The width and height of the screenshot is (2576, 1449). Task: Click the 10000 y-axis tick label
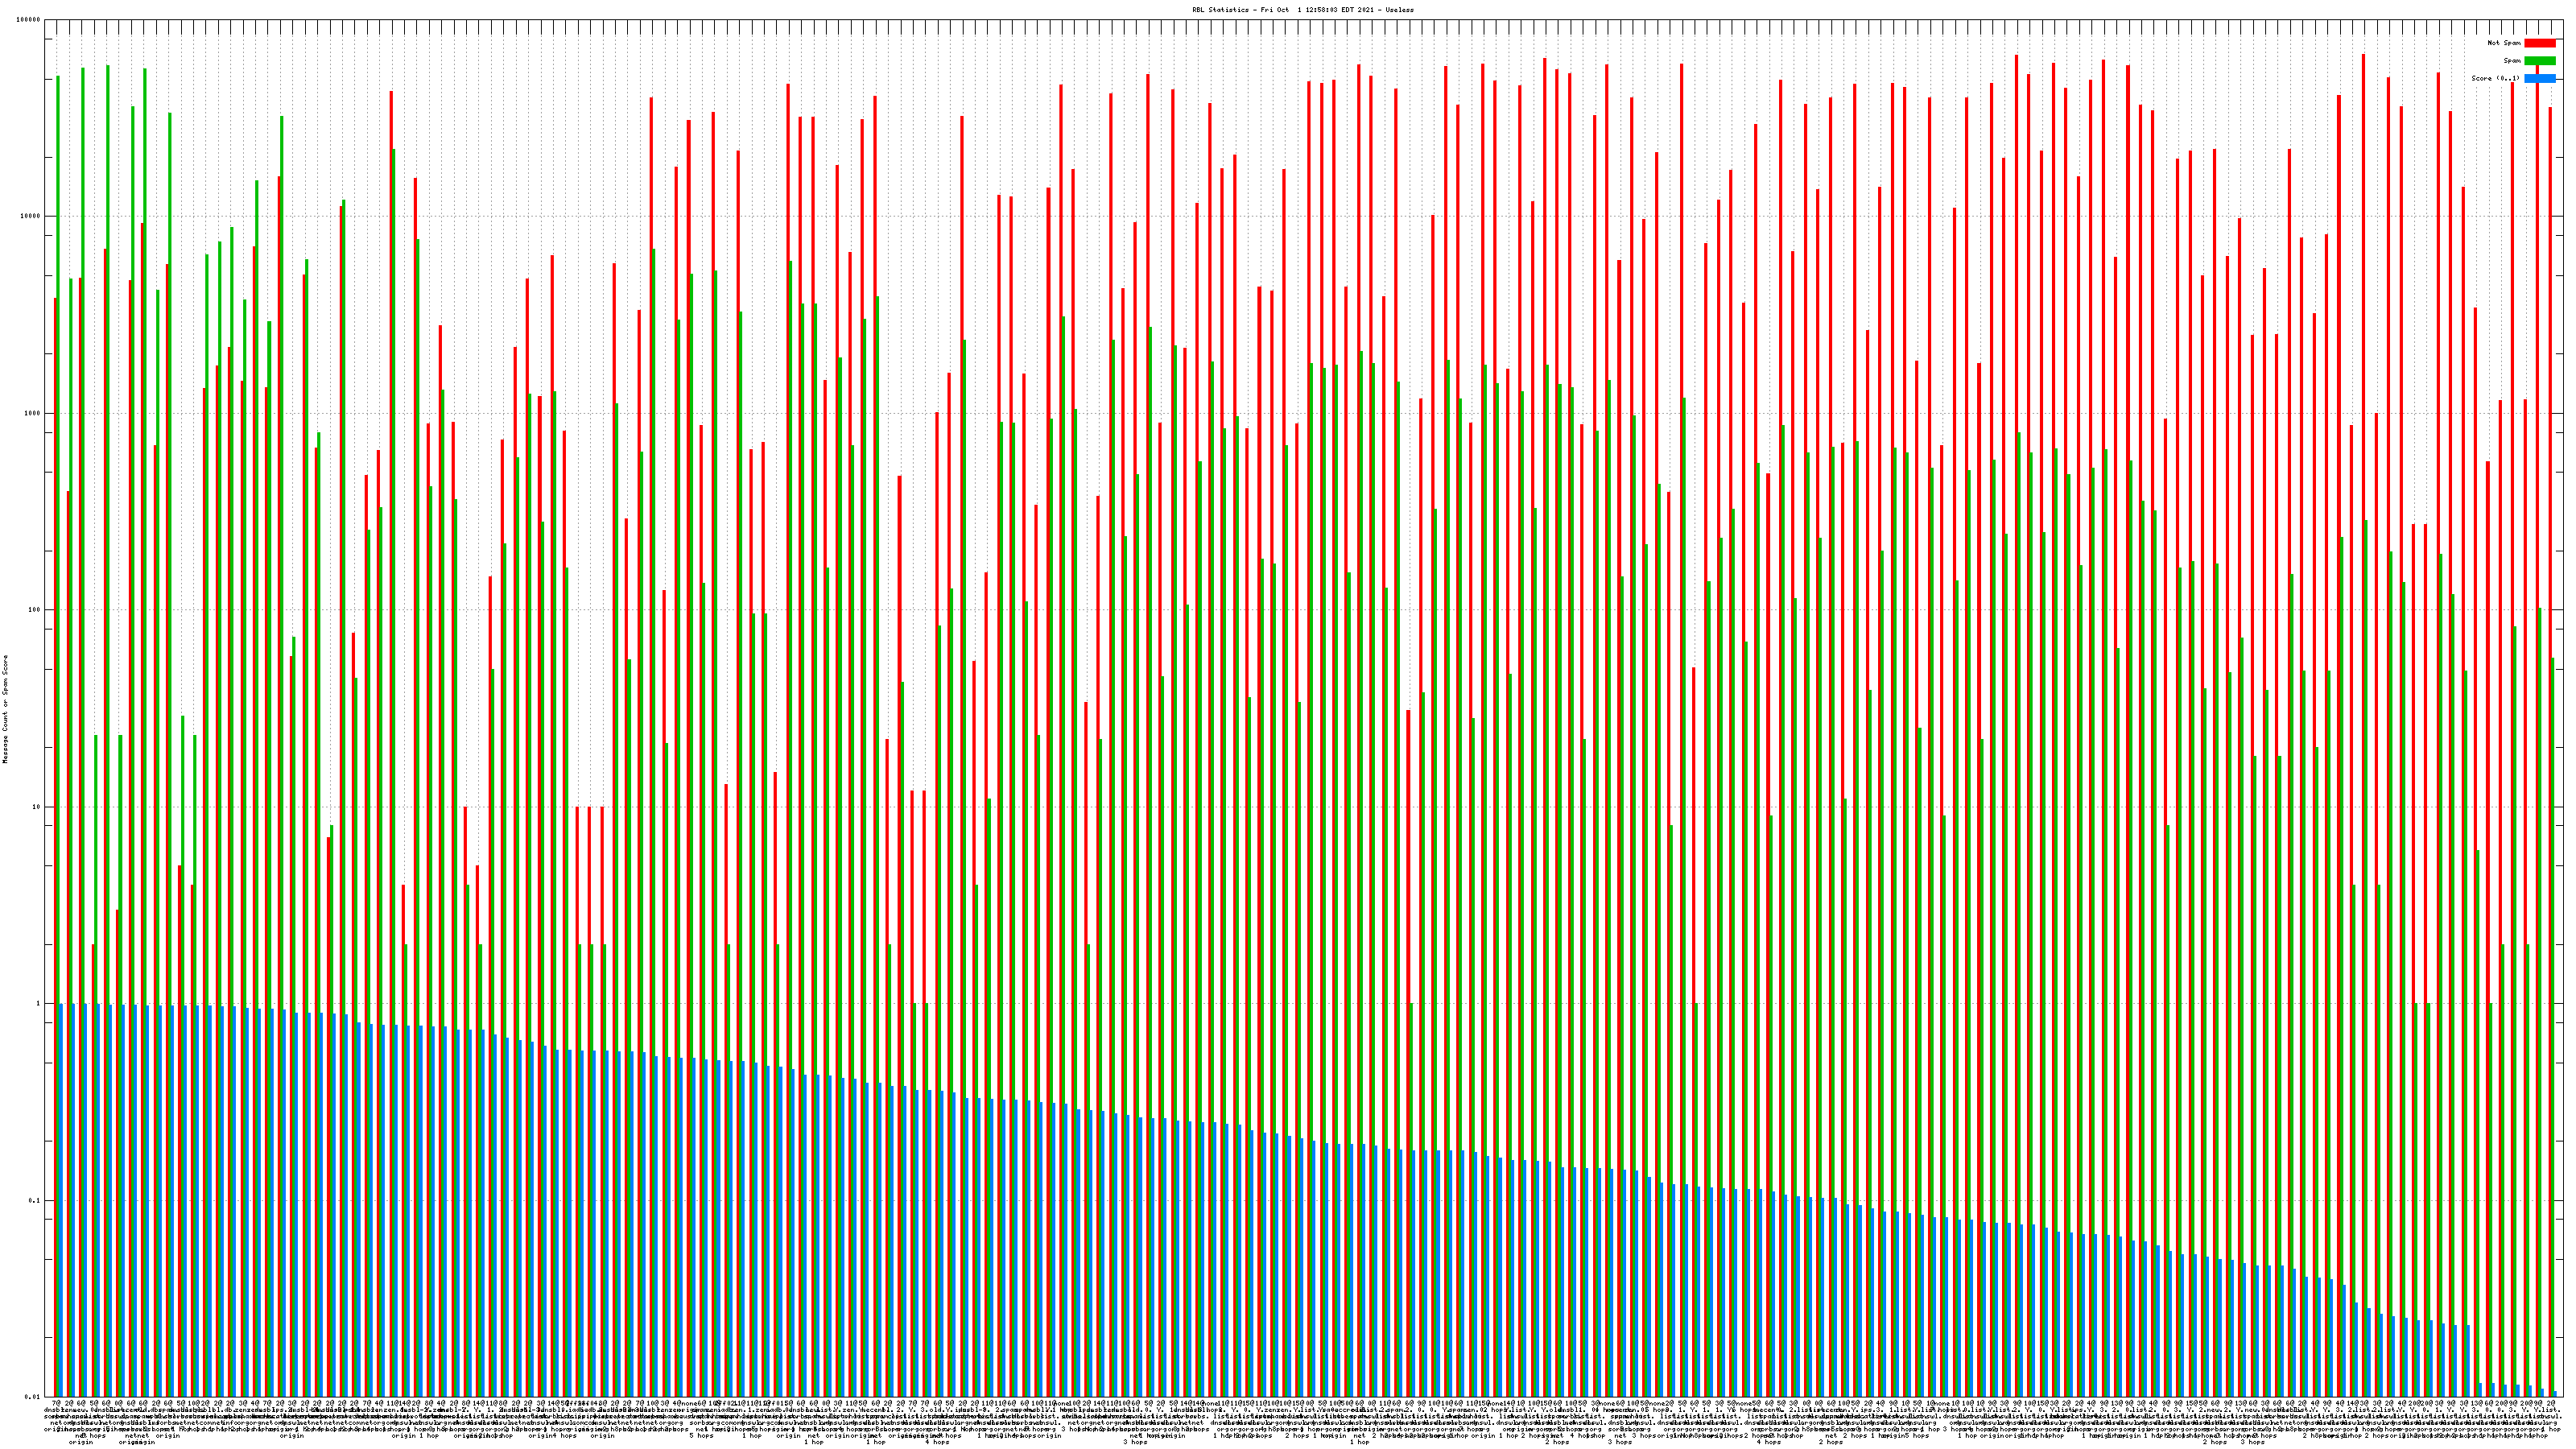point(31,217)
